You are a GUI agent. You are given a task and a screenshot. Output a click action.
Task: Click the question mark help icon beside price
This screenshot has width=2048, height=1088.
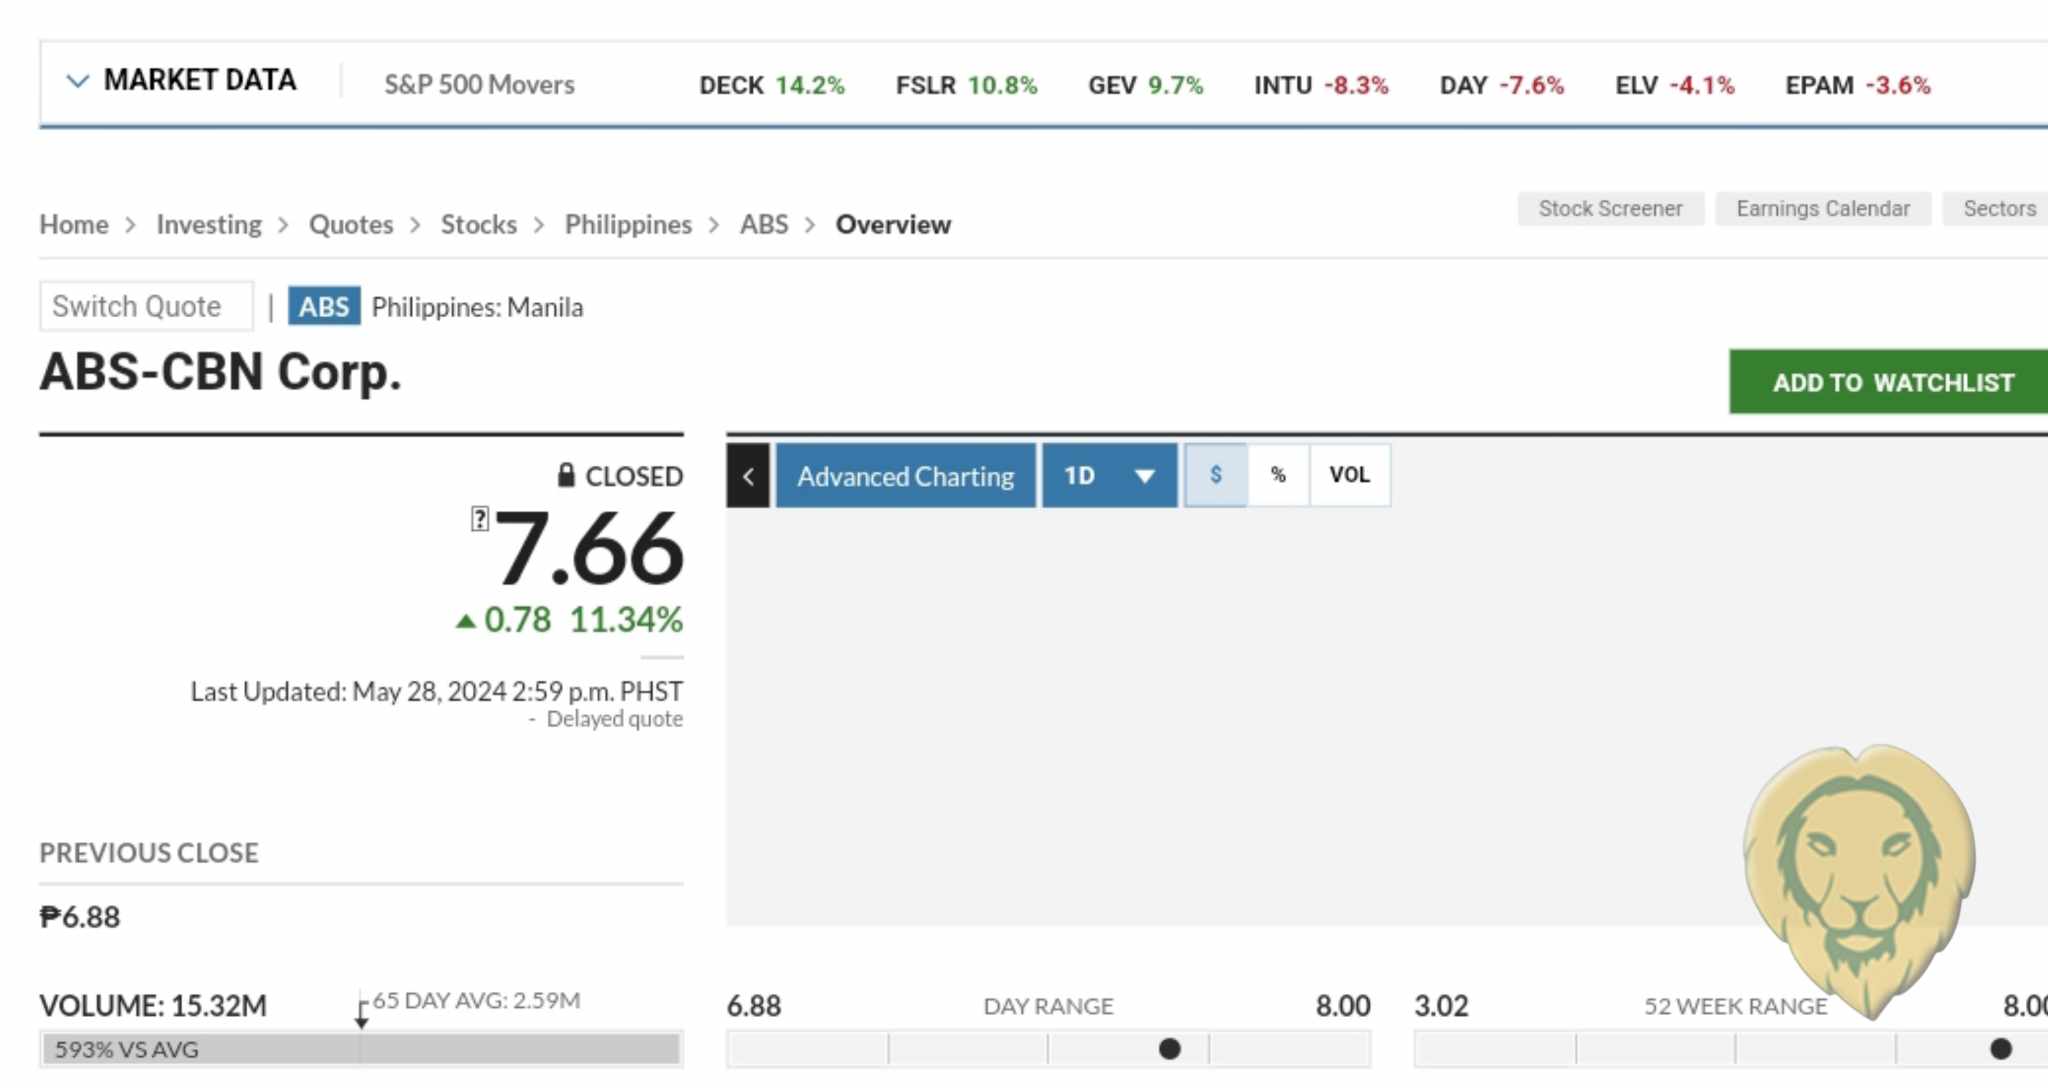(x=480, y=519)
